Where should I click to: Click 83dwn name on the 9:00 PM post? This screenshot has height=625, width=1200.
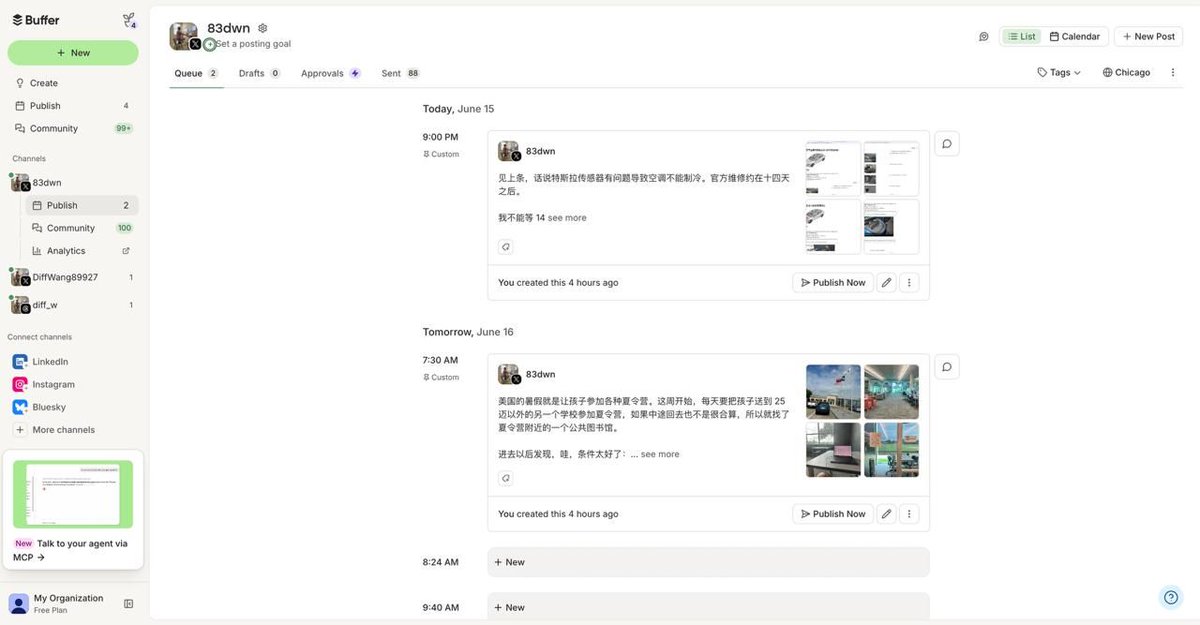(x=540, y=151)
